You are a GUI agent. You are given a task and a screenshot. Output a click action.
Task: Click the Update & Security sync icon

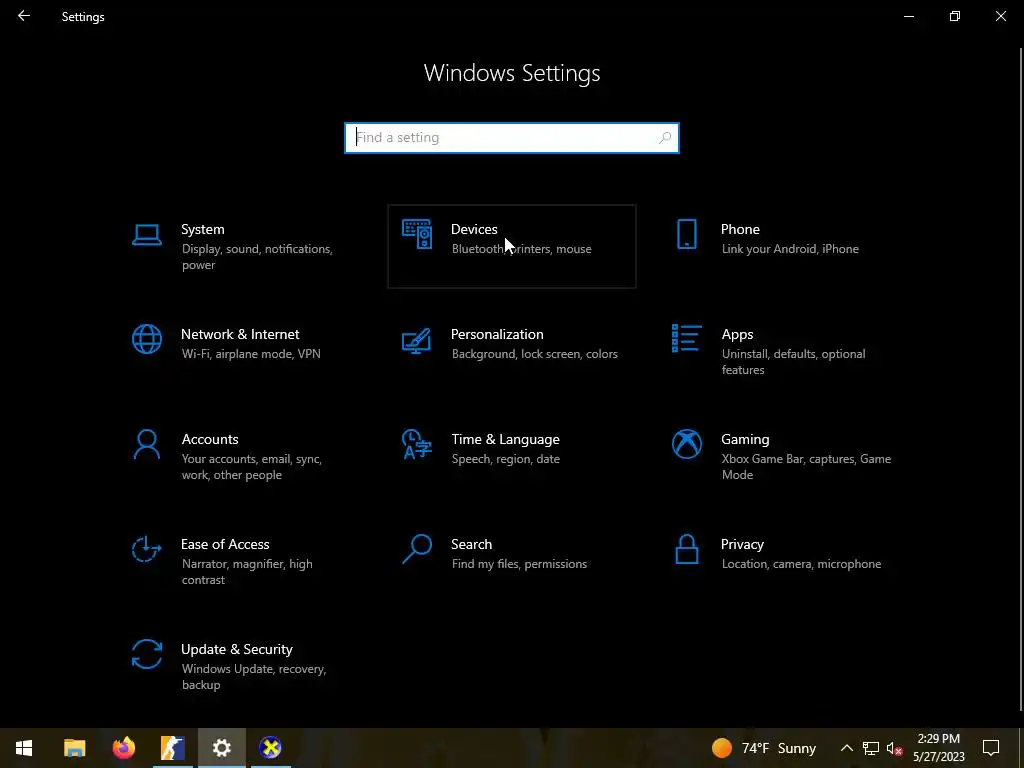146,654
